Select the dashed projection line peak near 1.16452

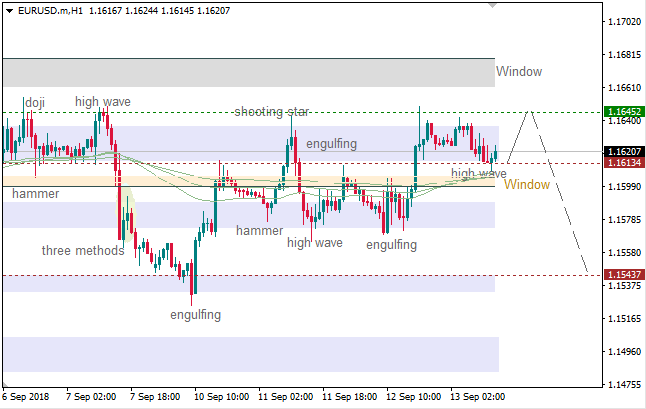(530, 112)
